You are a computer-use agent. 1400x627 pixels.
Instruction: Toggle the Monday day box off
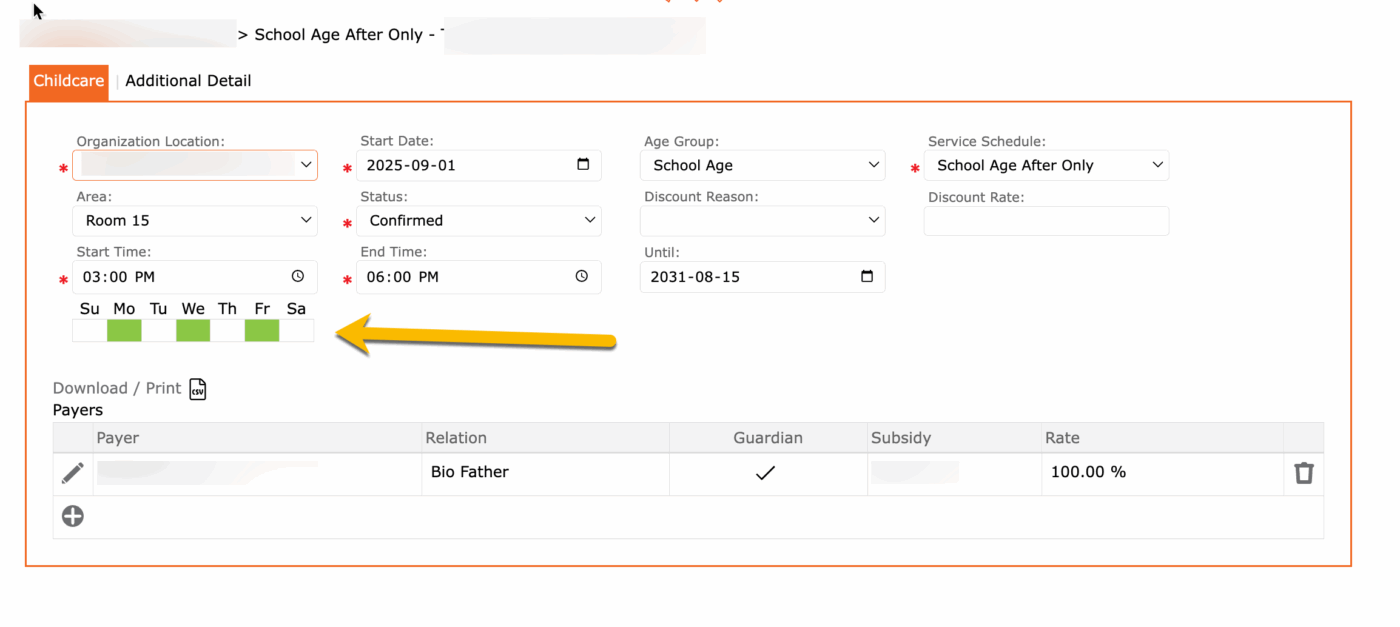point(124,331)
